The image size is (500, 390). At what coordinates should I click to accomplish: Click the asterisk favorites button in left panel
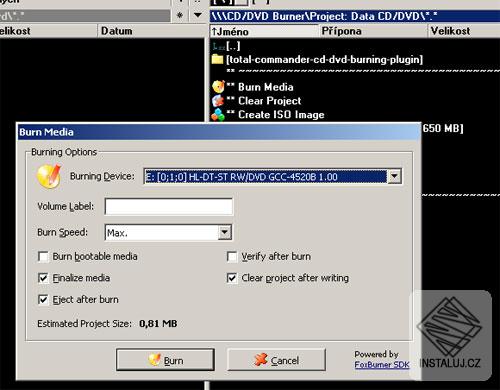180,15
